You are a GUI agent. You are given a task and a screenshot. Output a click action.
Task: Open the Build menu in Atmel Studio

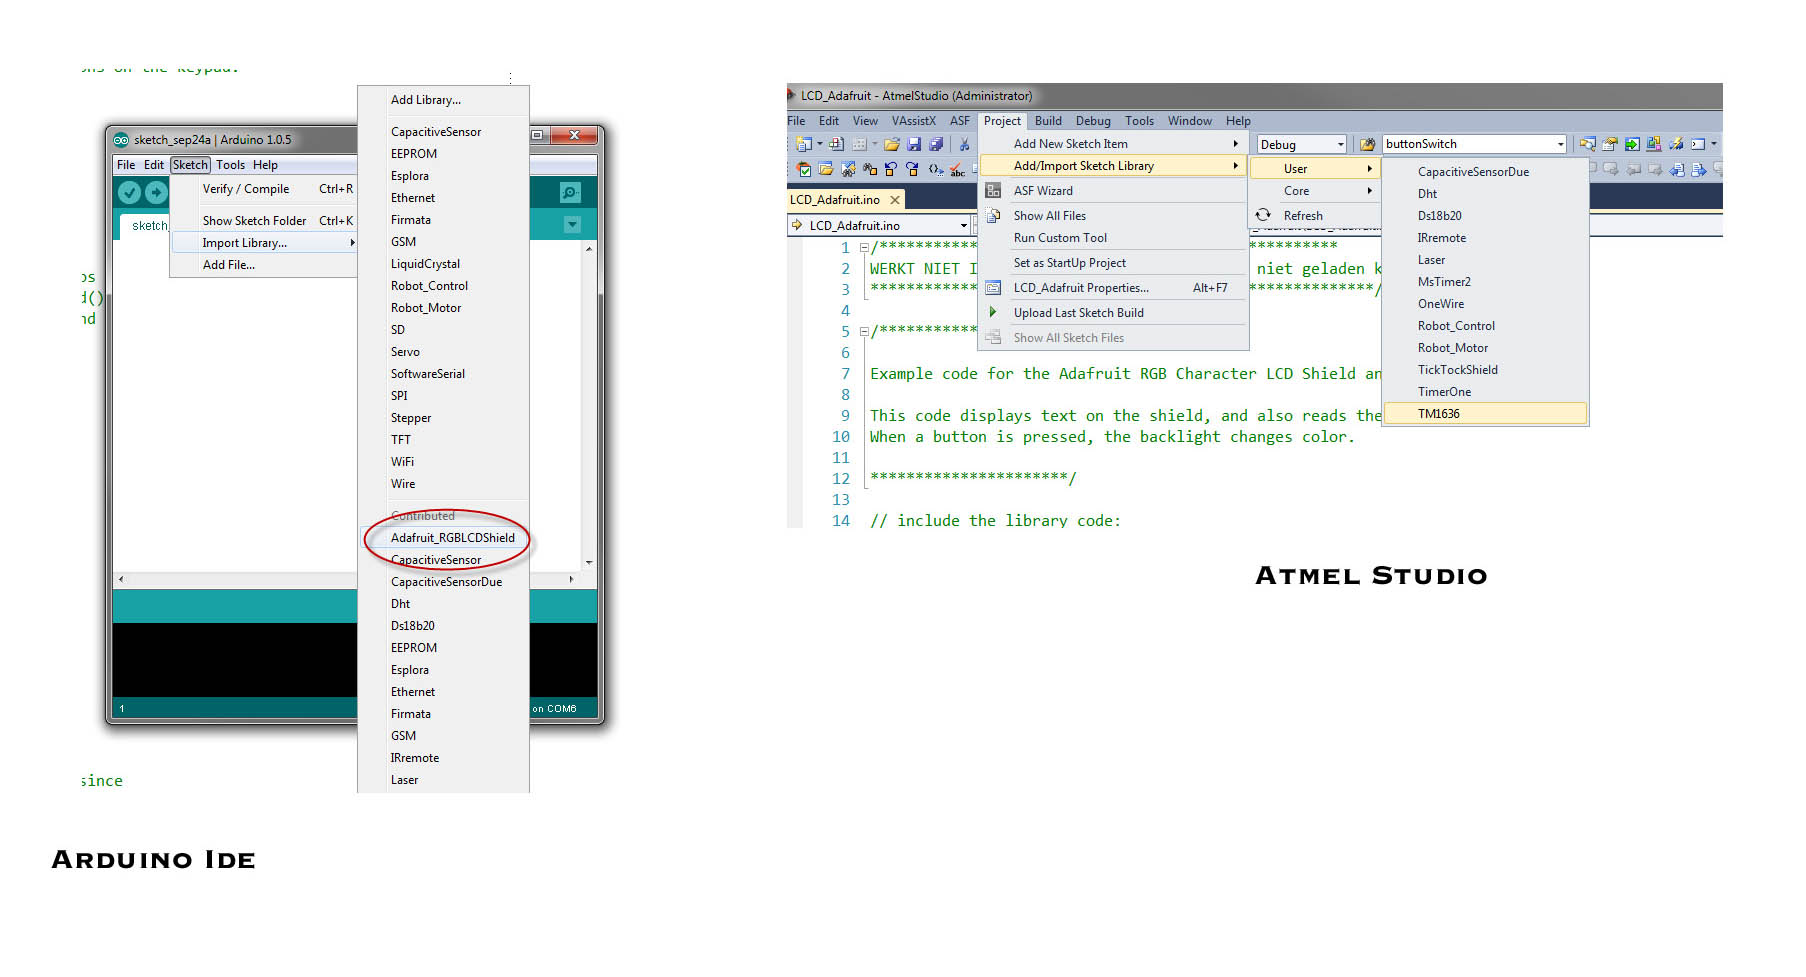1048,121
